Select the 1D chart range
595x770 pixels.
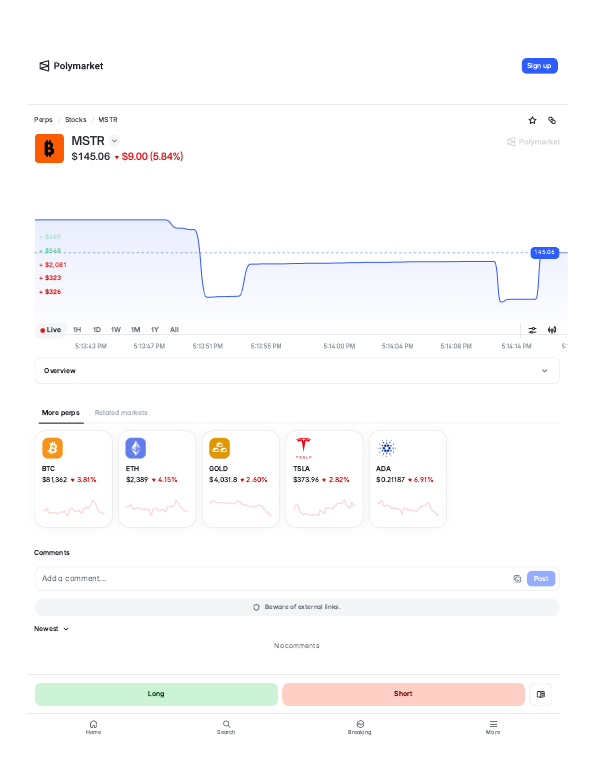[97, 330]
